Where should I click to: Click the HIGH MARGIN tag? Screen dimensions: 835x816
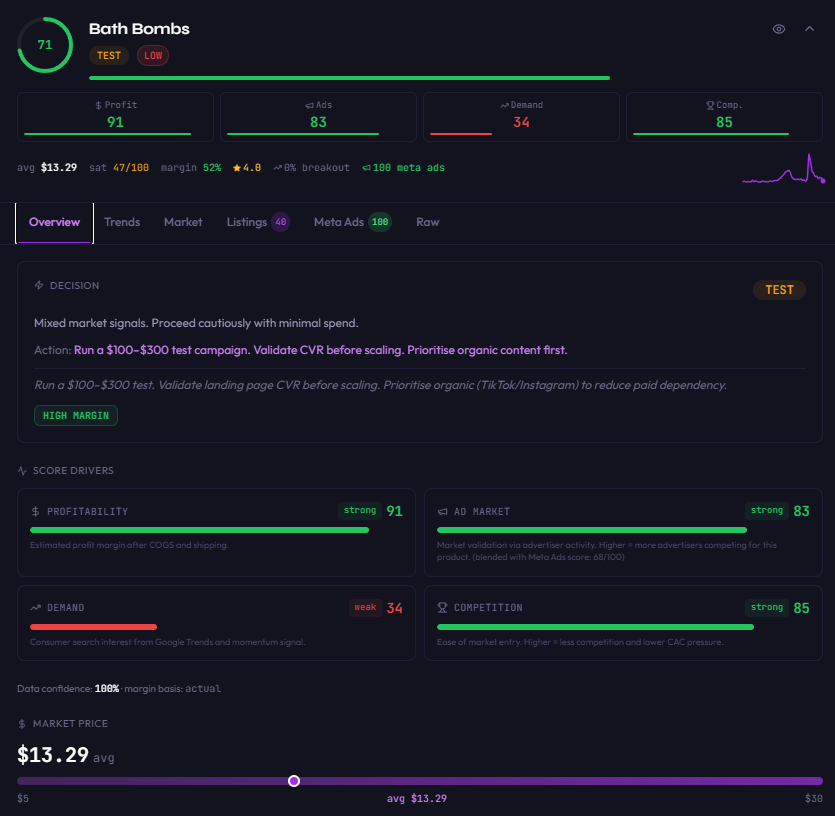[x=76, y=415]
